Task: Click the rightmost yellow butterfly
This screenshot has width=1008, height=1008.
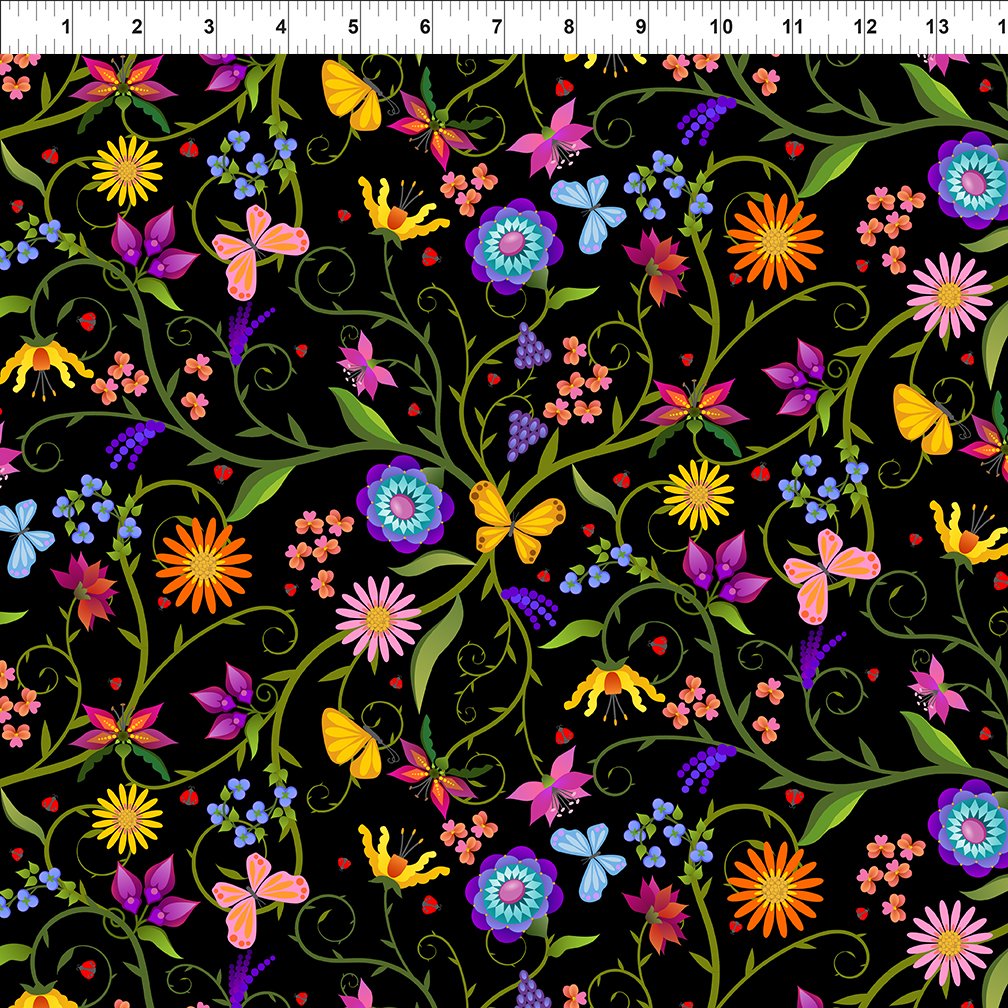Action: click(x=922, y=419)
